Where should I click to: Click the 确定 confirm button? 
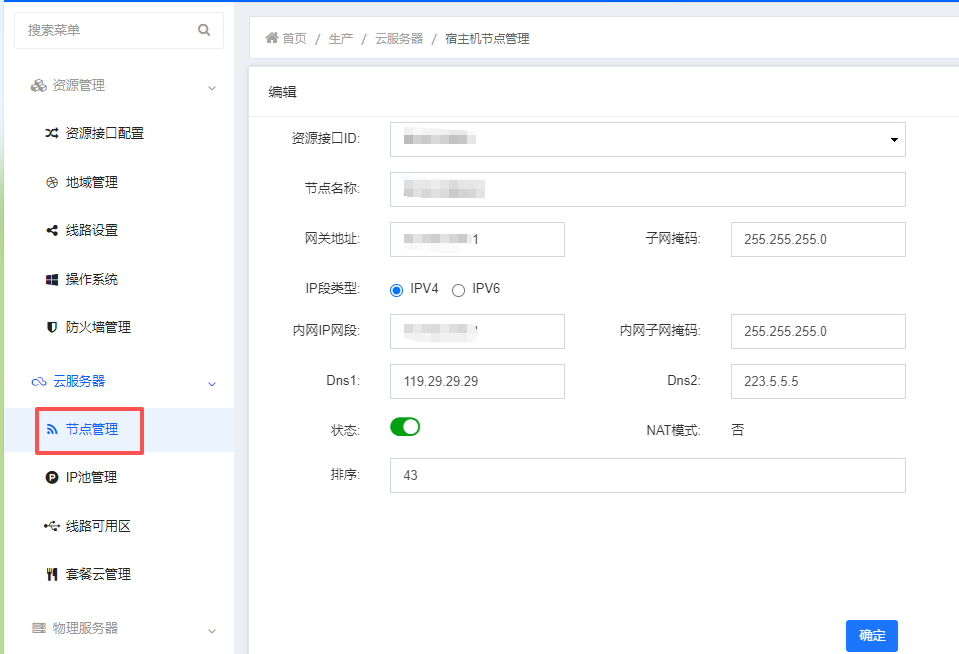(x=871, y=635)
